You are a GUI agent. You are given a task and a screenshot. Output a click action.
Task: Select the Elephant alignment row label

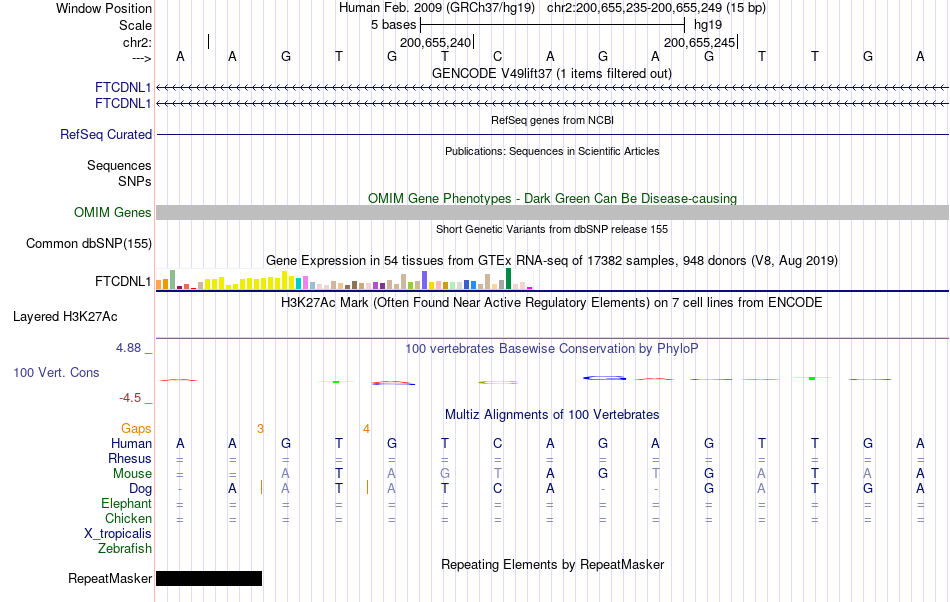[126, 503]
